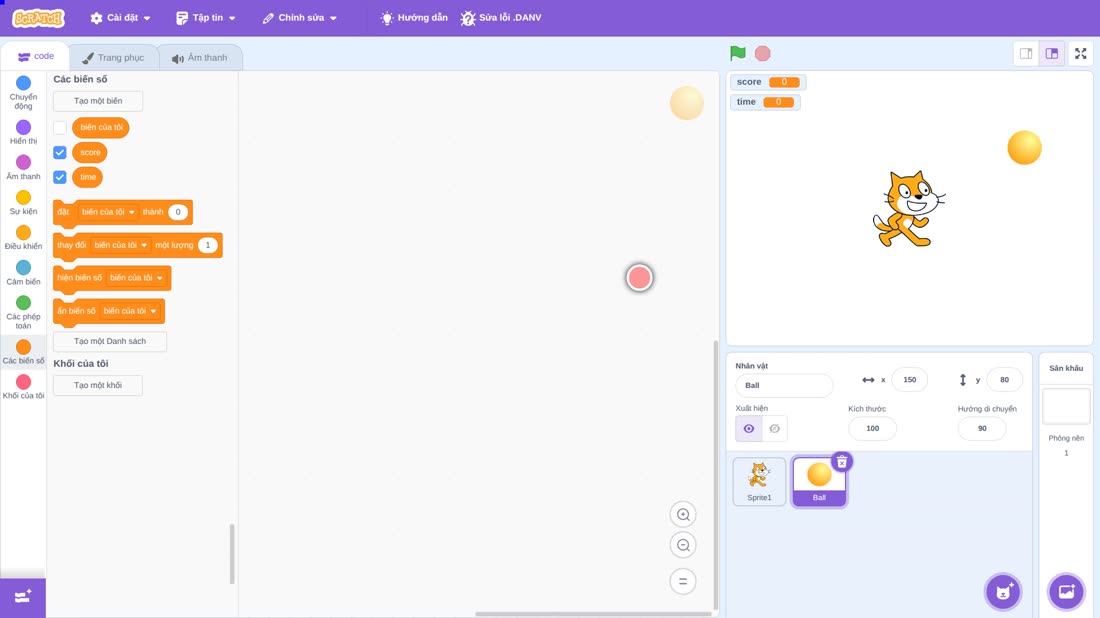The height and width of the screenshot is (618, 1100).
Task: Select the Sự kiện block category
Action: tap(23, 202)
